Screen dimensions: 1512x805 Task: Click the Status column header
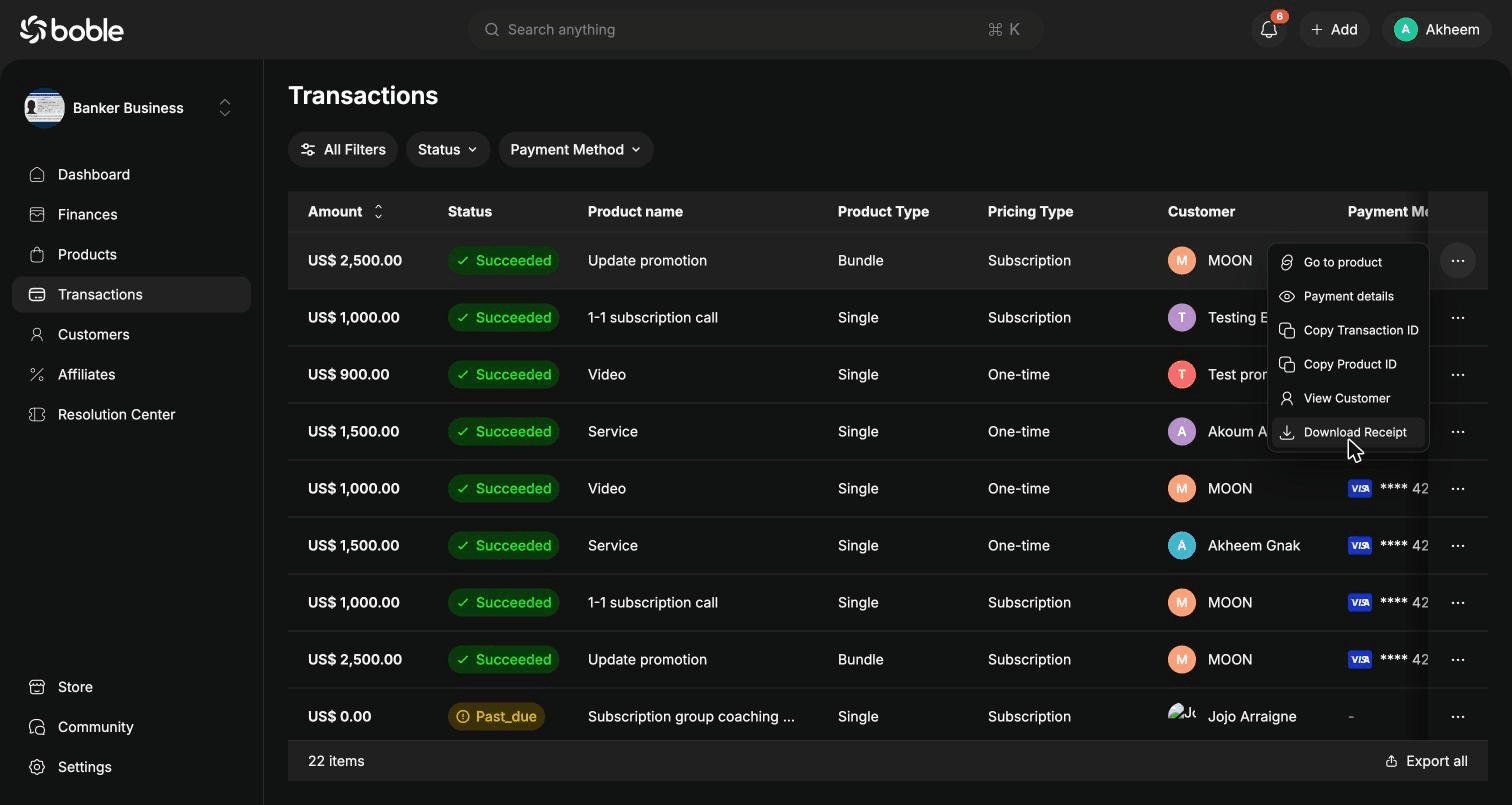(470, 211)
